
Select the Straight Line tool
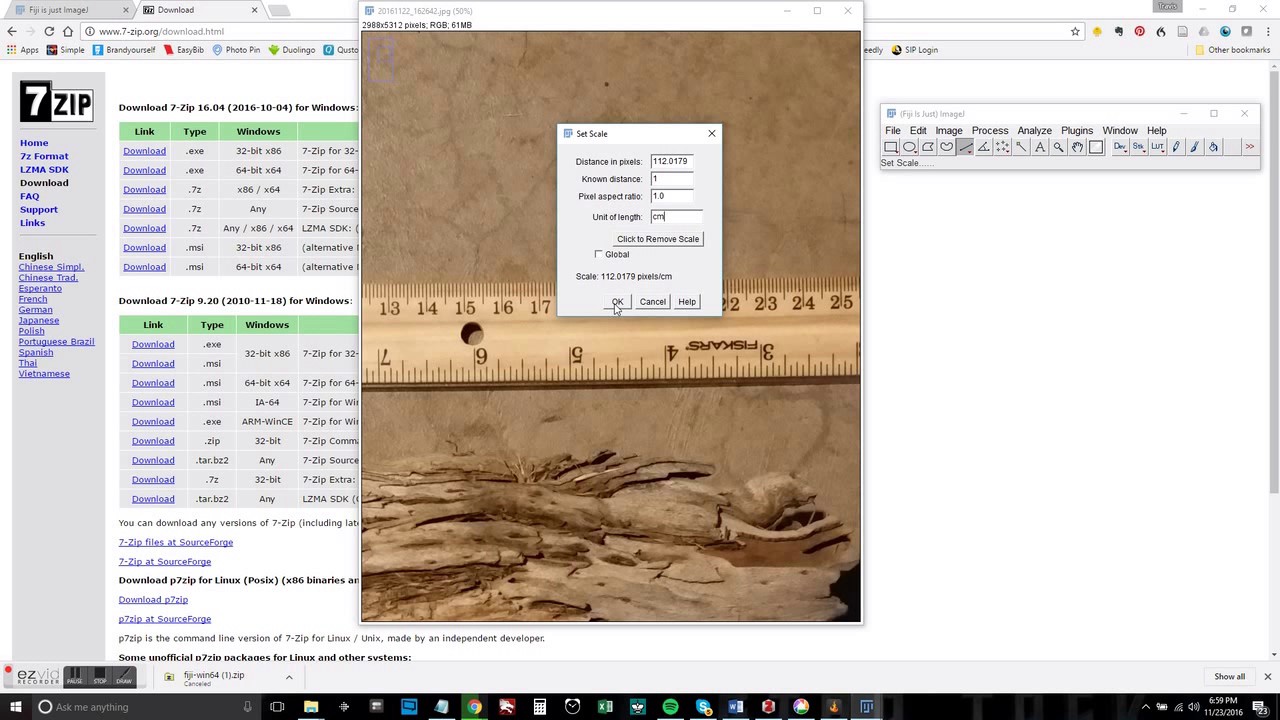coord(965,147)
